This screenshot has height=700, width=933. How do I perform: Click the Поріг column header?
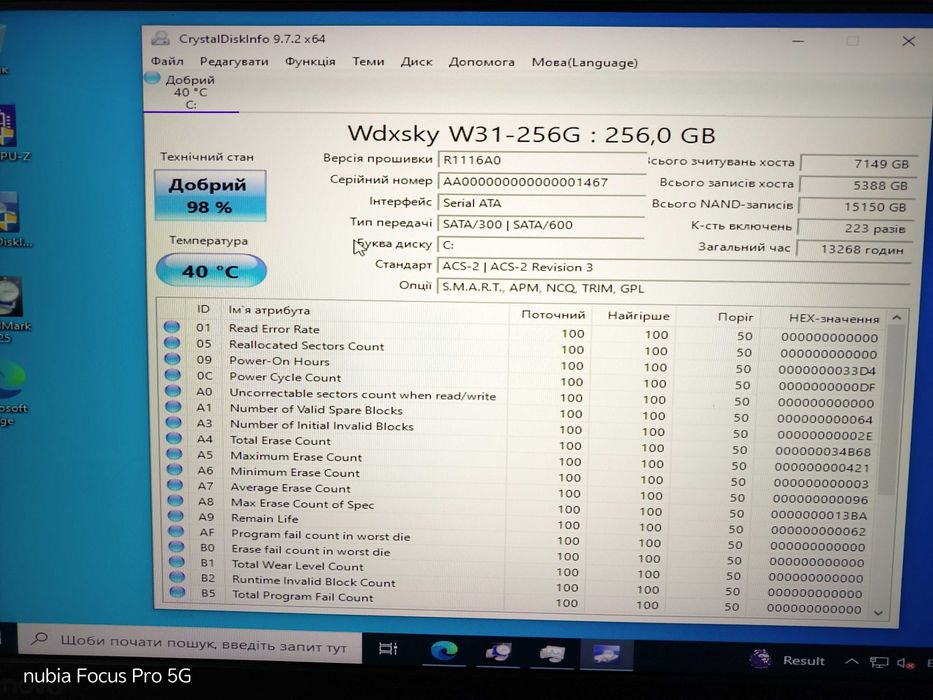point(735,317)
